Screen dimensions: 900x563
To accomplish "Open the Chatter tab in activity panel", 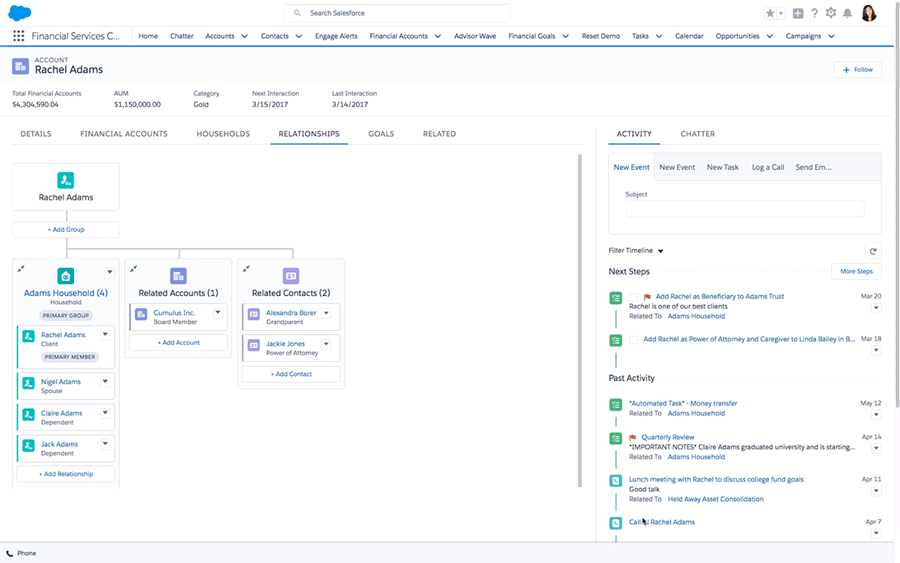I will tap(697, 134).
